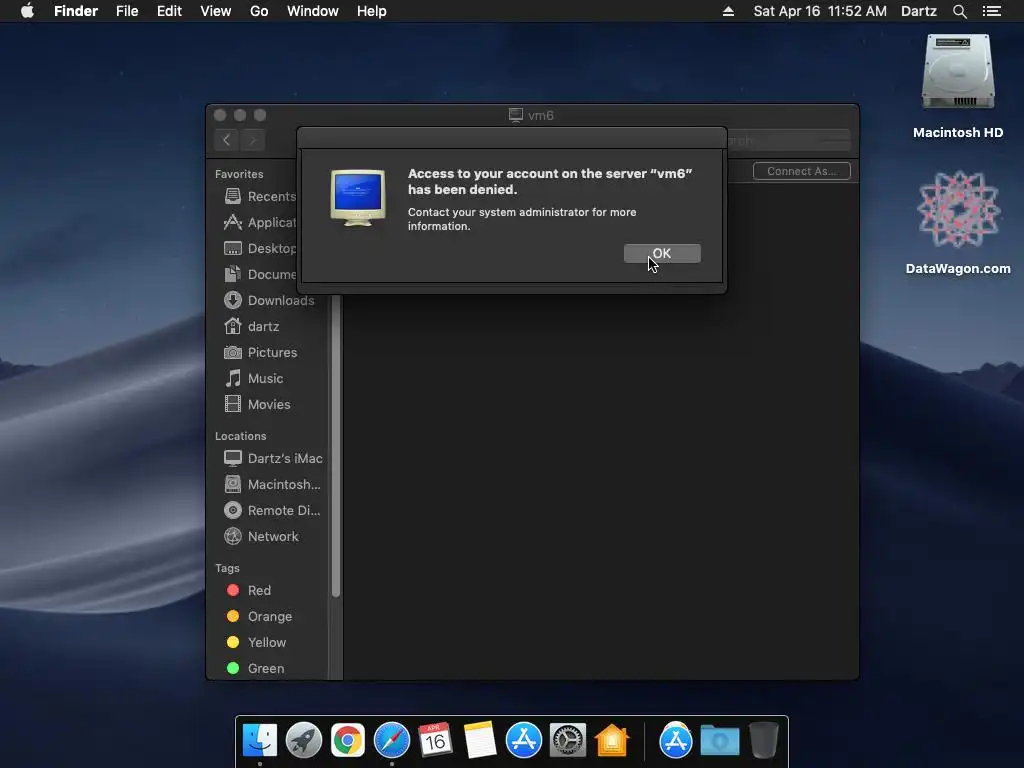Viewport: 1024px width, 768px height.
Task: Open the Dartz user menu
Action: click(x=919, y=11)
